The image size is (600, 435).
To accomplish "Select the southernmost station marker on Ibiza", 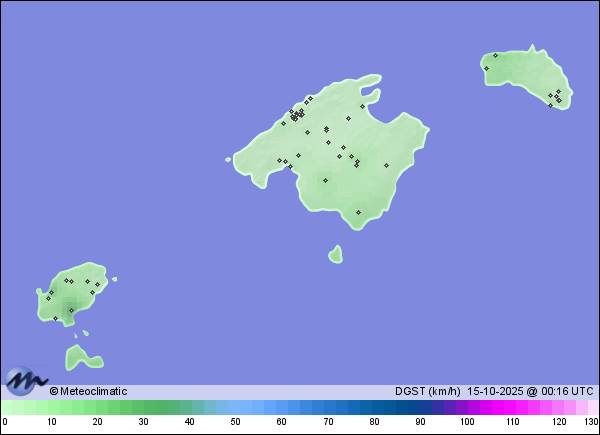I will tap(55, 318).
